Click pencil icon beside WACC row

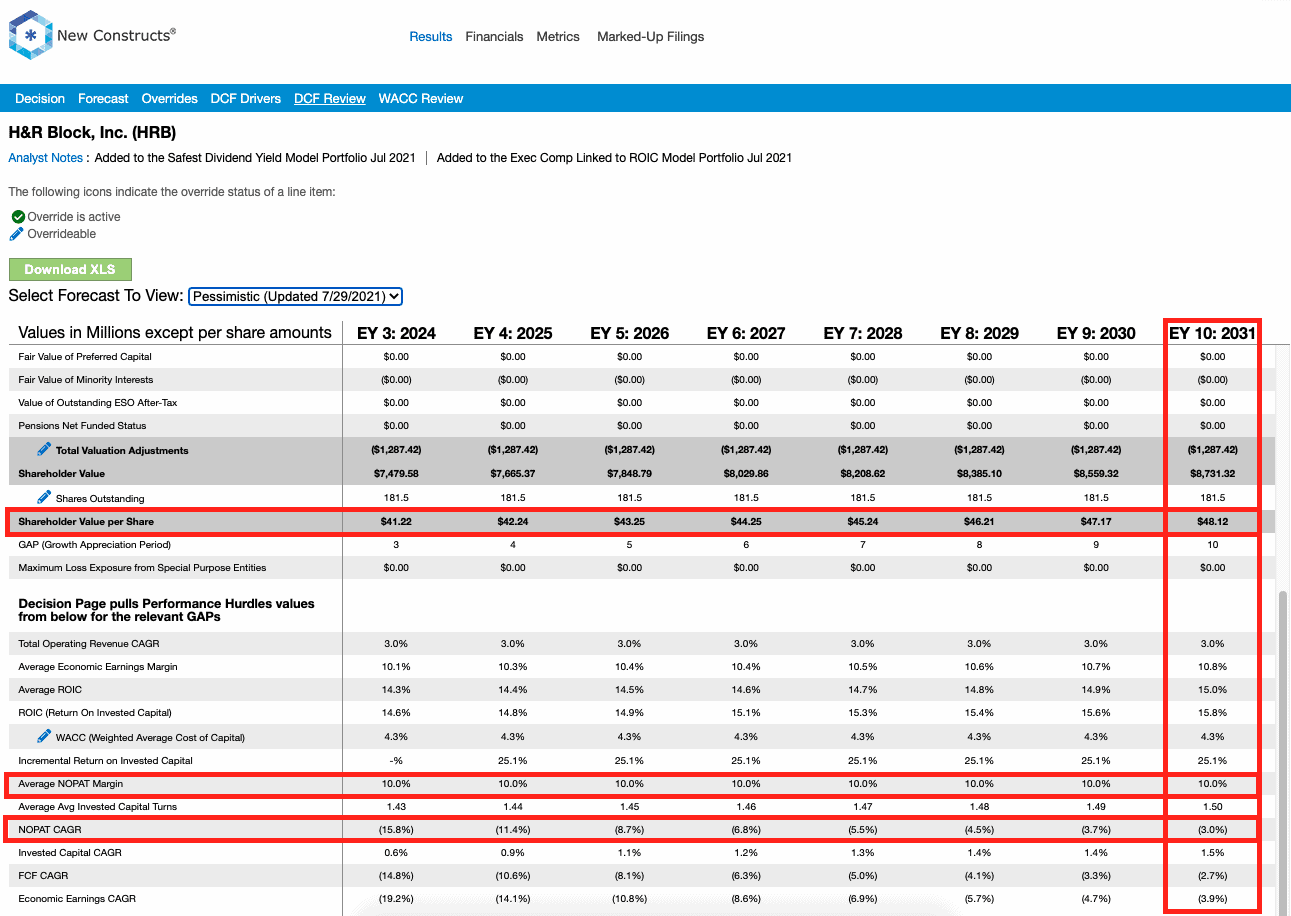44,736
